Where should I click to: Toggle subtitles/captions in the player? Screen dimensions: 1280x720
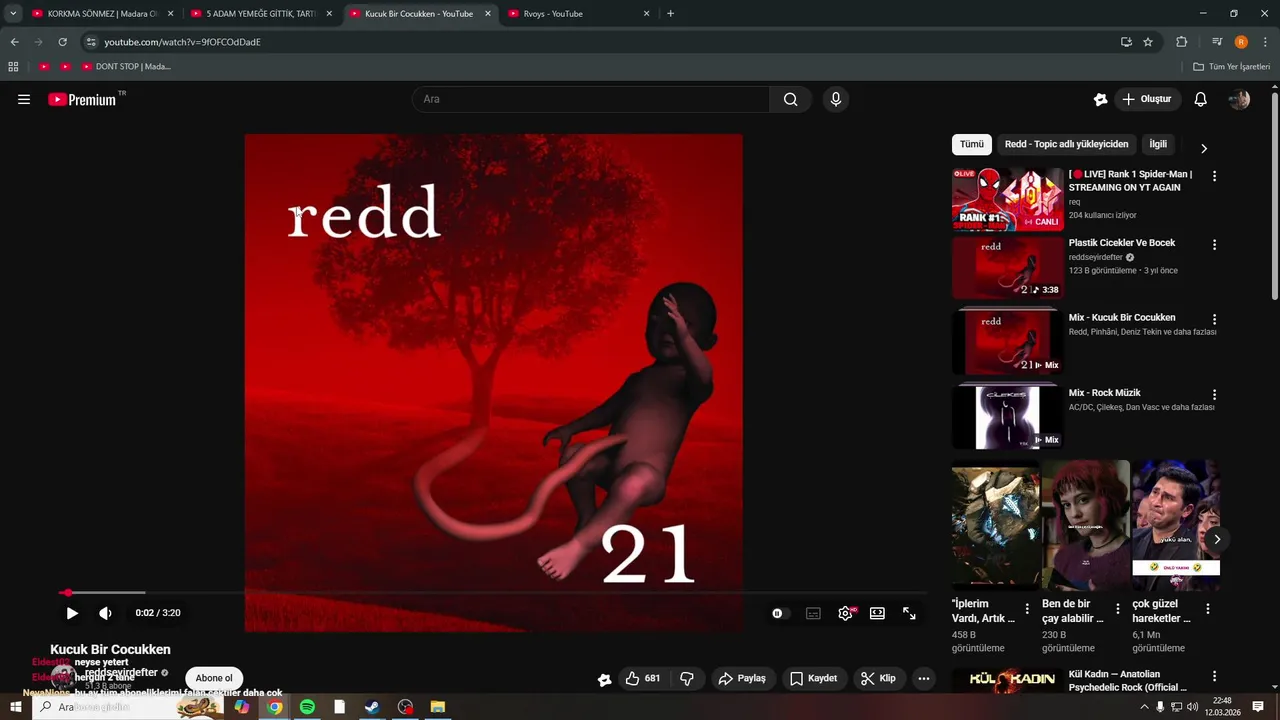813,613
